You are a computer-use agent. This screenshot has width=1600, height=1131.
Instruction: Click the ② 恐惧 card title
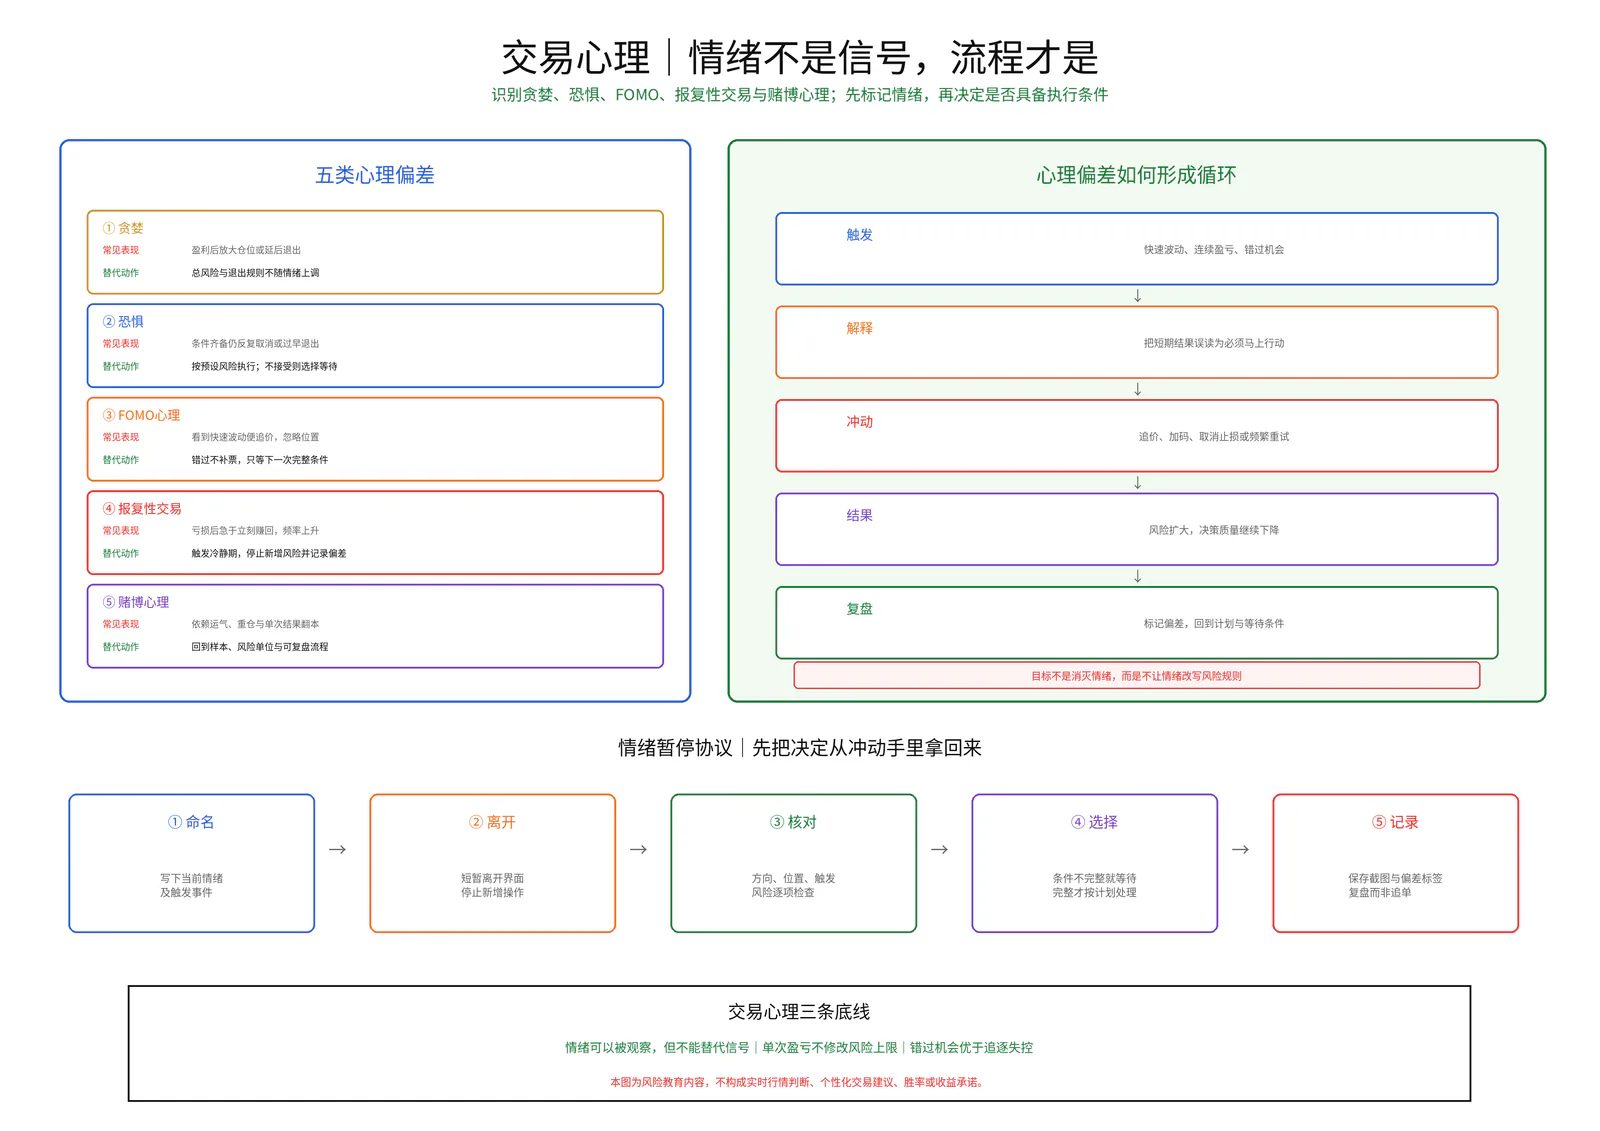[123, 321]
